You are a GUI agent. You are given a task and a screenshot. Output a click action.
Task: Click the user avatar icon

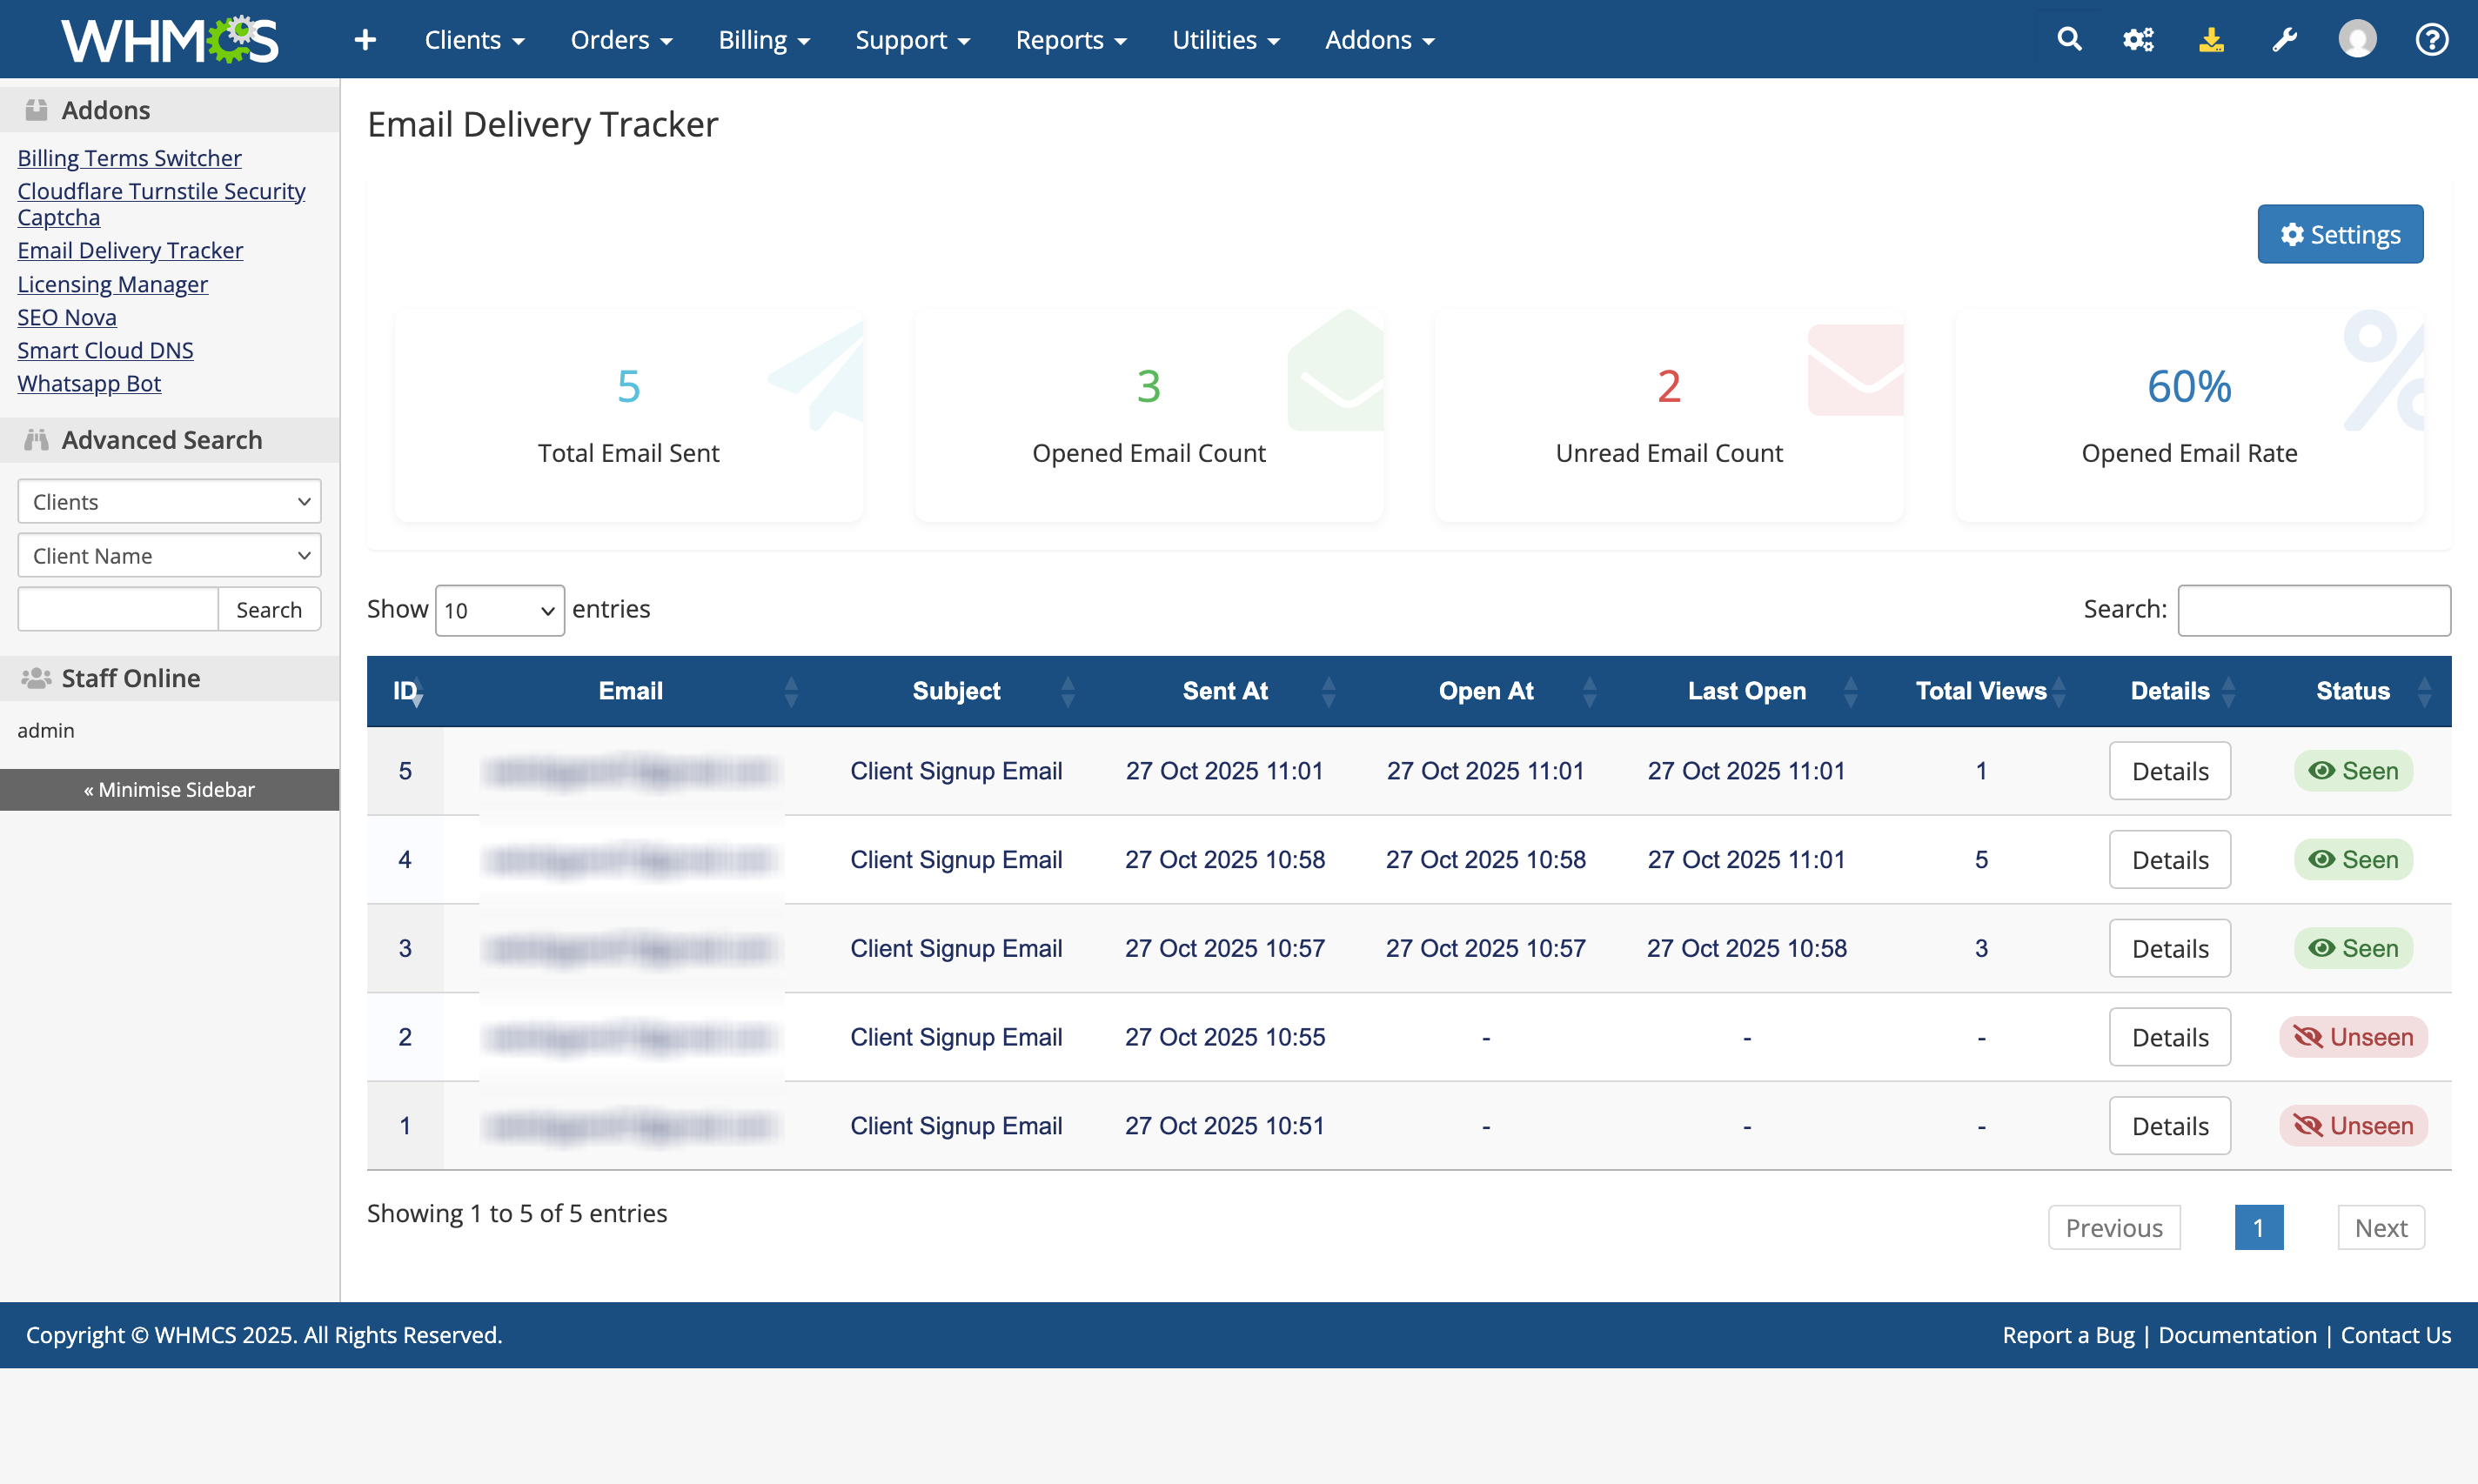[2357, 40]
